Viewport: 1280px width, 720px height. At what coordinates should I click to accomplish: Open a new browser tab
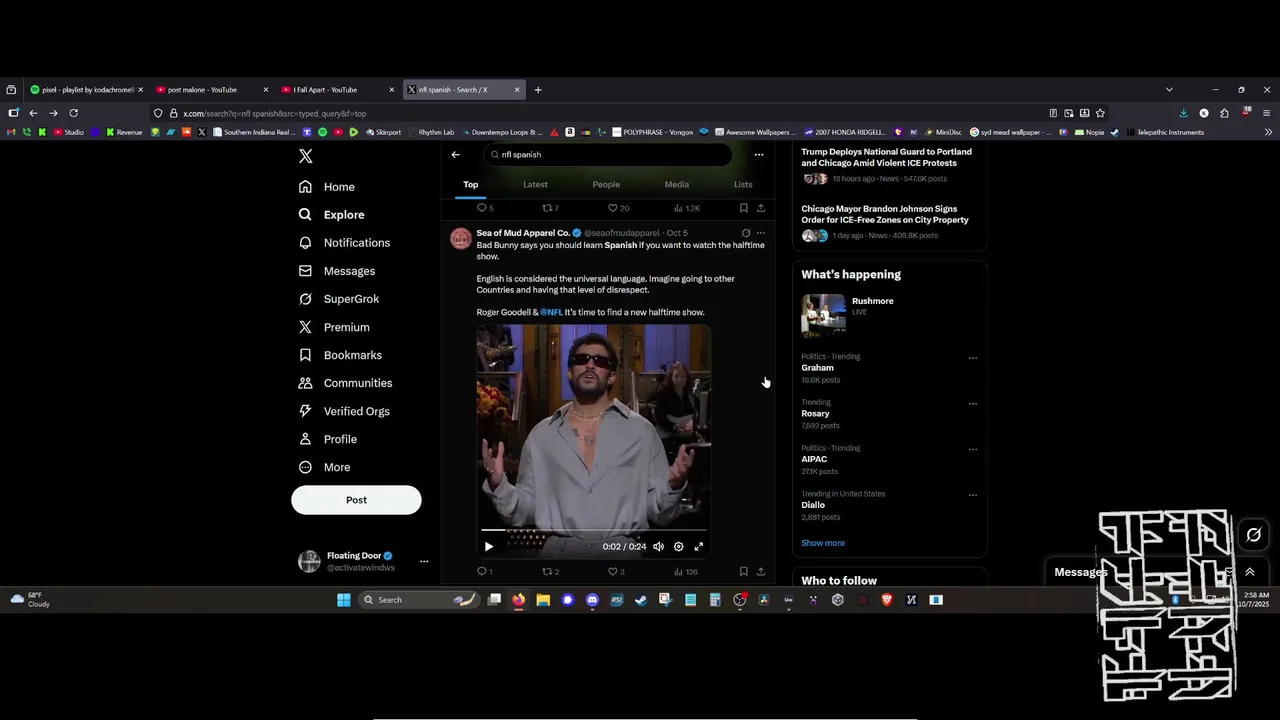click(538, 90)
